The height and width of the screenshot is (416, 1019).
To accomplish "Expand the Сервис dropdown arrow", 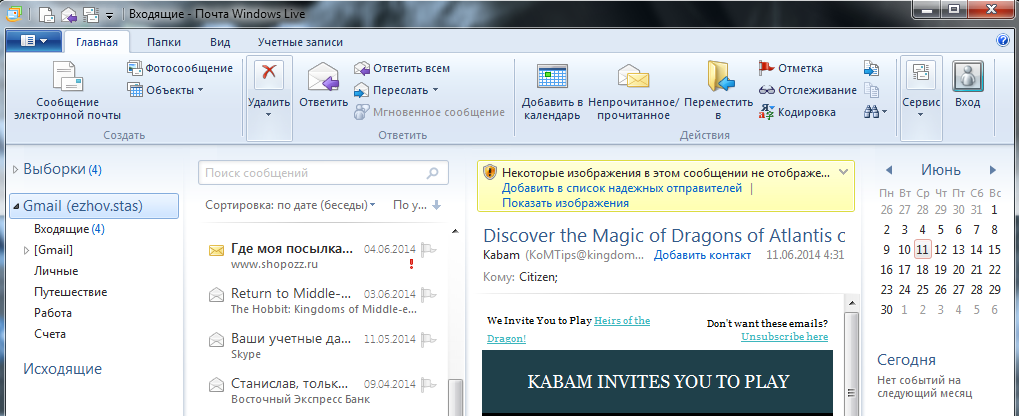I will point(921,115).
